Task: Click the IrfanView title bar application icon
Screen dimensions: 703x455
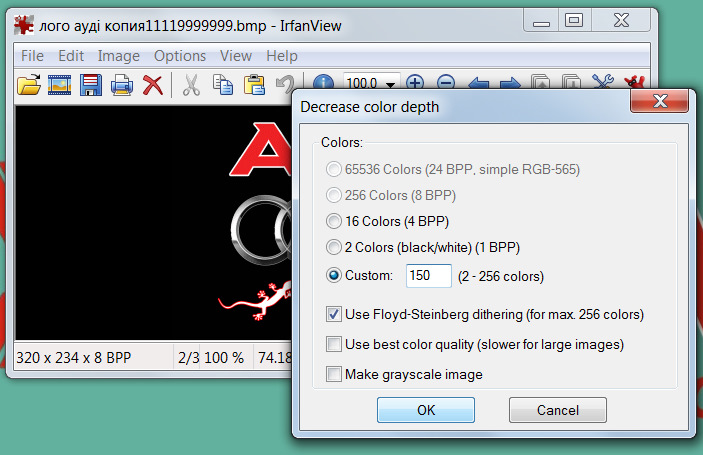Action: pyautogui.click(x=23, y=25)
